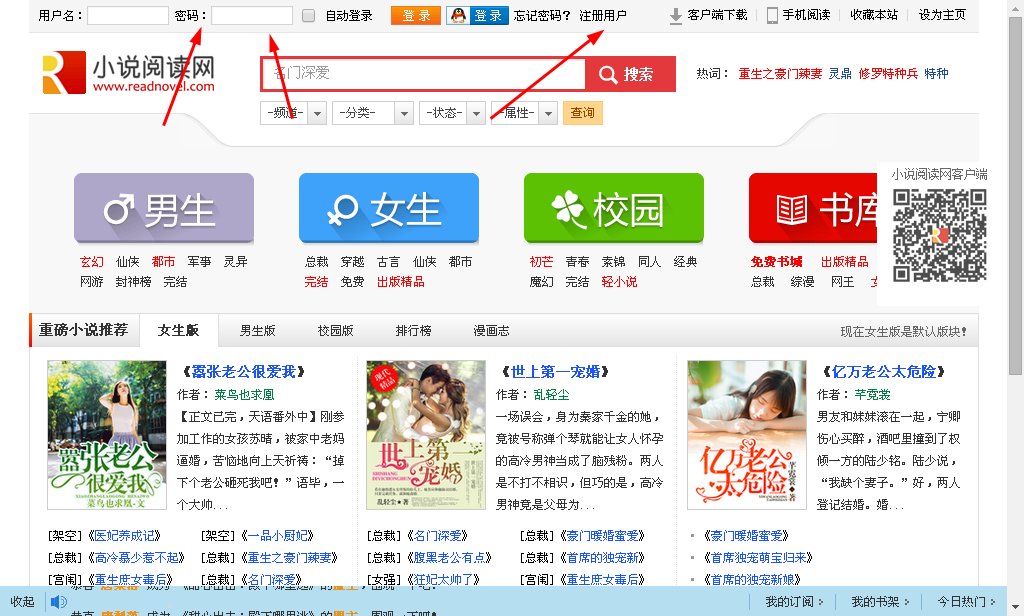Switch to the 排行榜 rankings tab
Viewport: 1024px width, 616px height.
click(413, 330)
